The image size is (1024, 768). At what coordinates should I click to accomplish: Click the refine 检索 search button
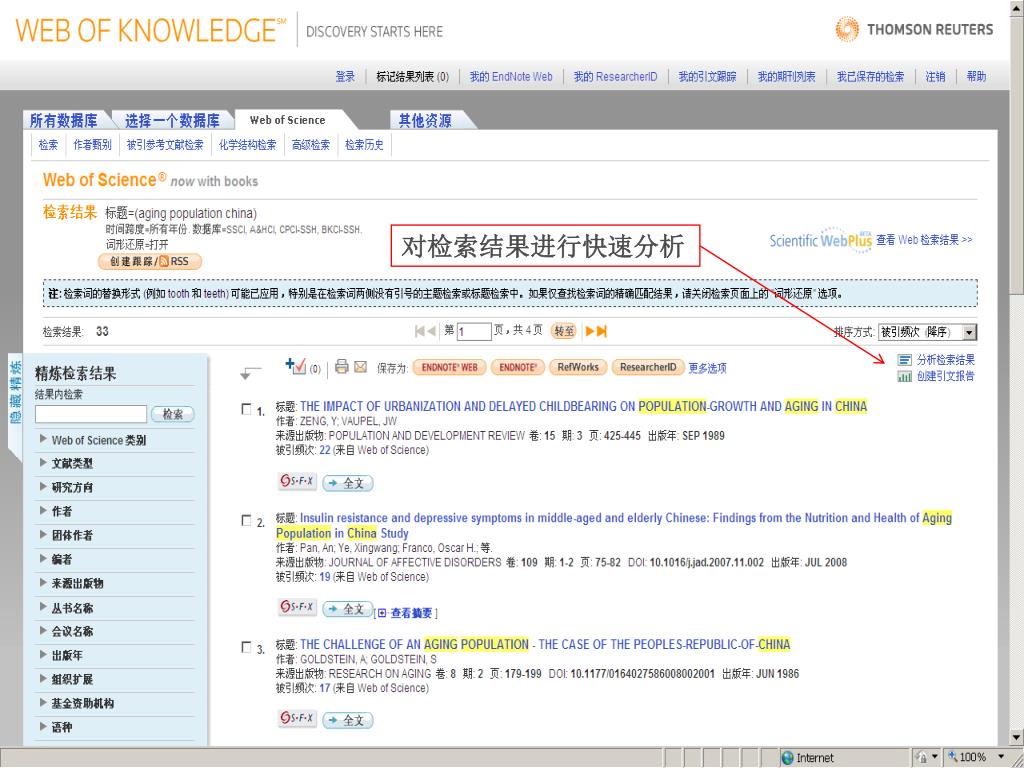point(172,414)
